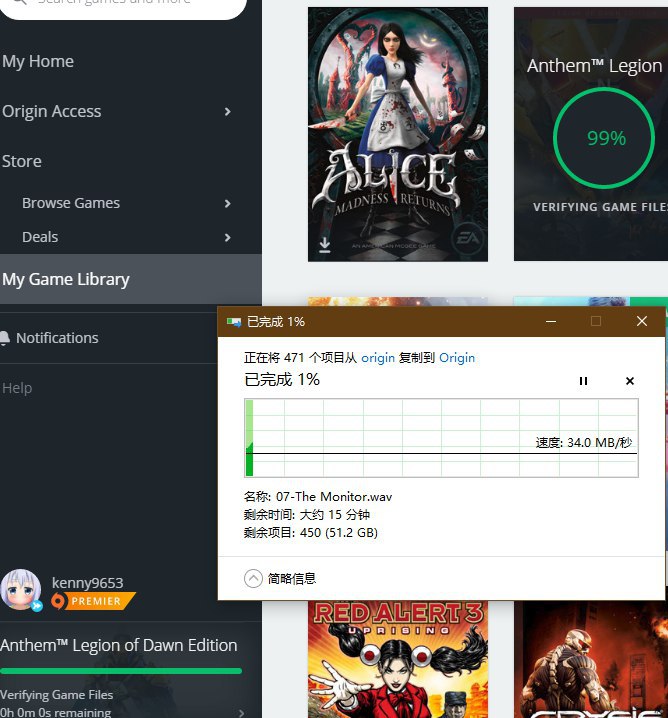Click kenny9653 profile avatar
Screen dimensions: 668x718
click(21, 589)
